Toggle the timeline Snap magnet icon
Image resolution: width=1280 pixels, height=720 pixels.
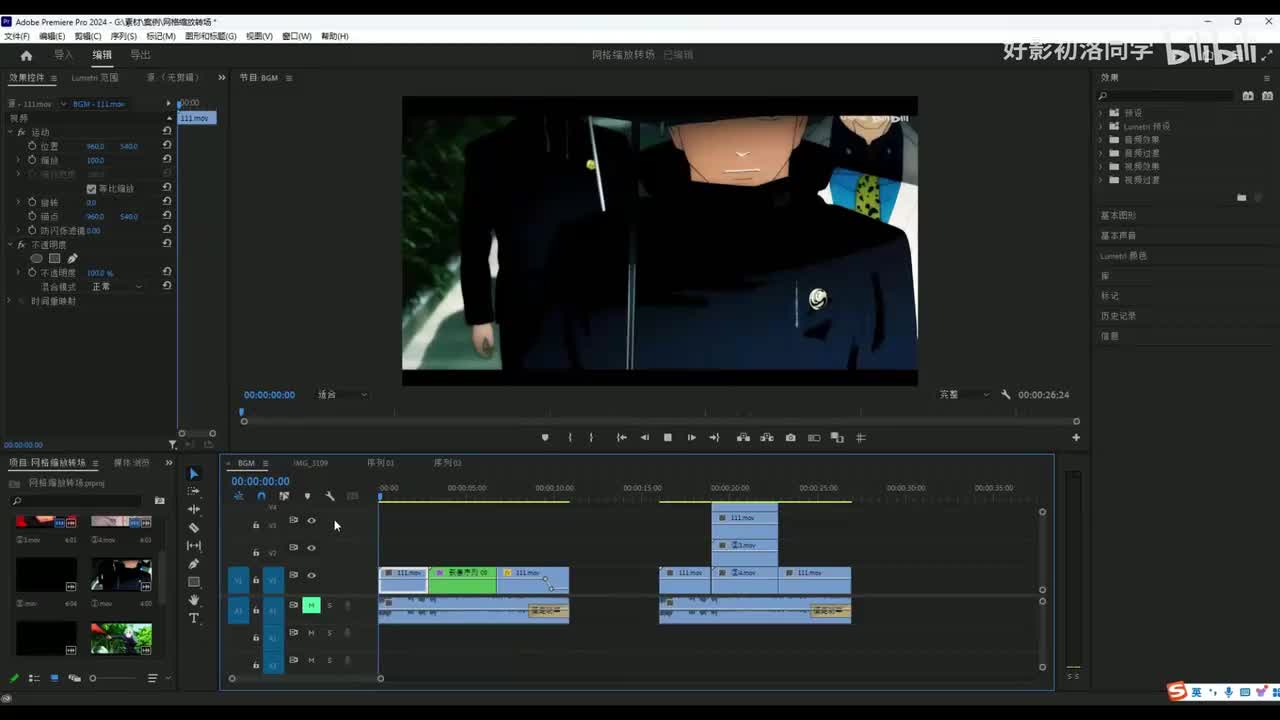[261, 496]
